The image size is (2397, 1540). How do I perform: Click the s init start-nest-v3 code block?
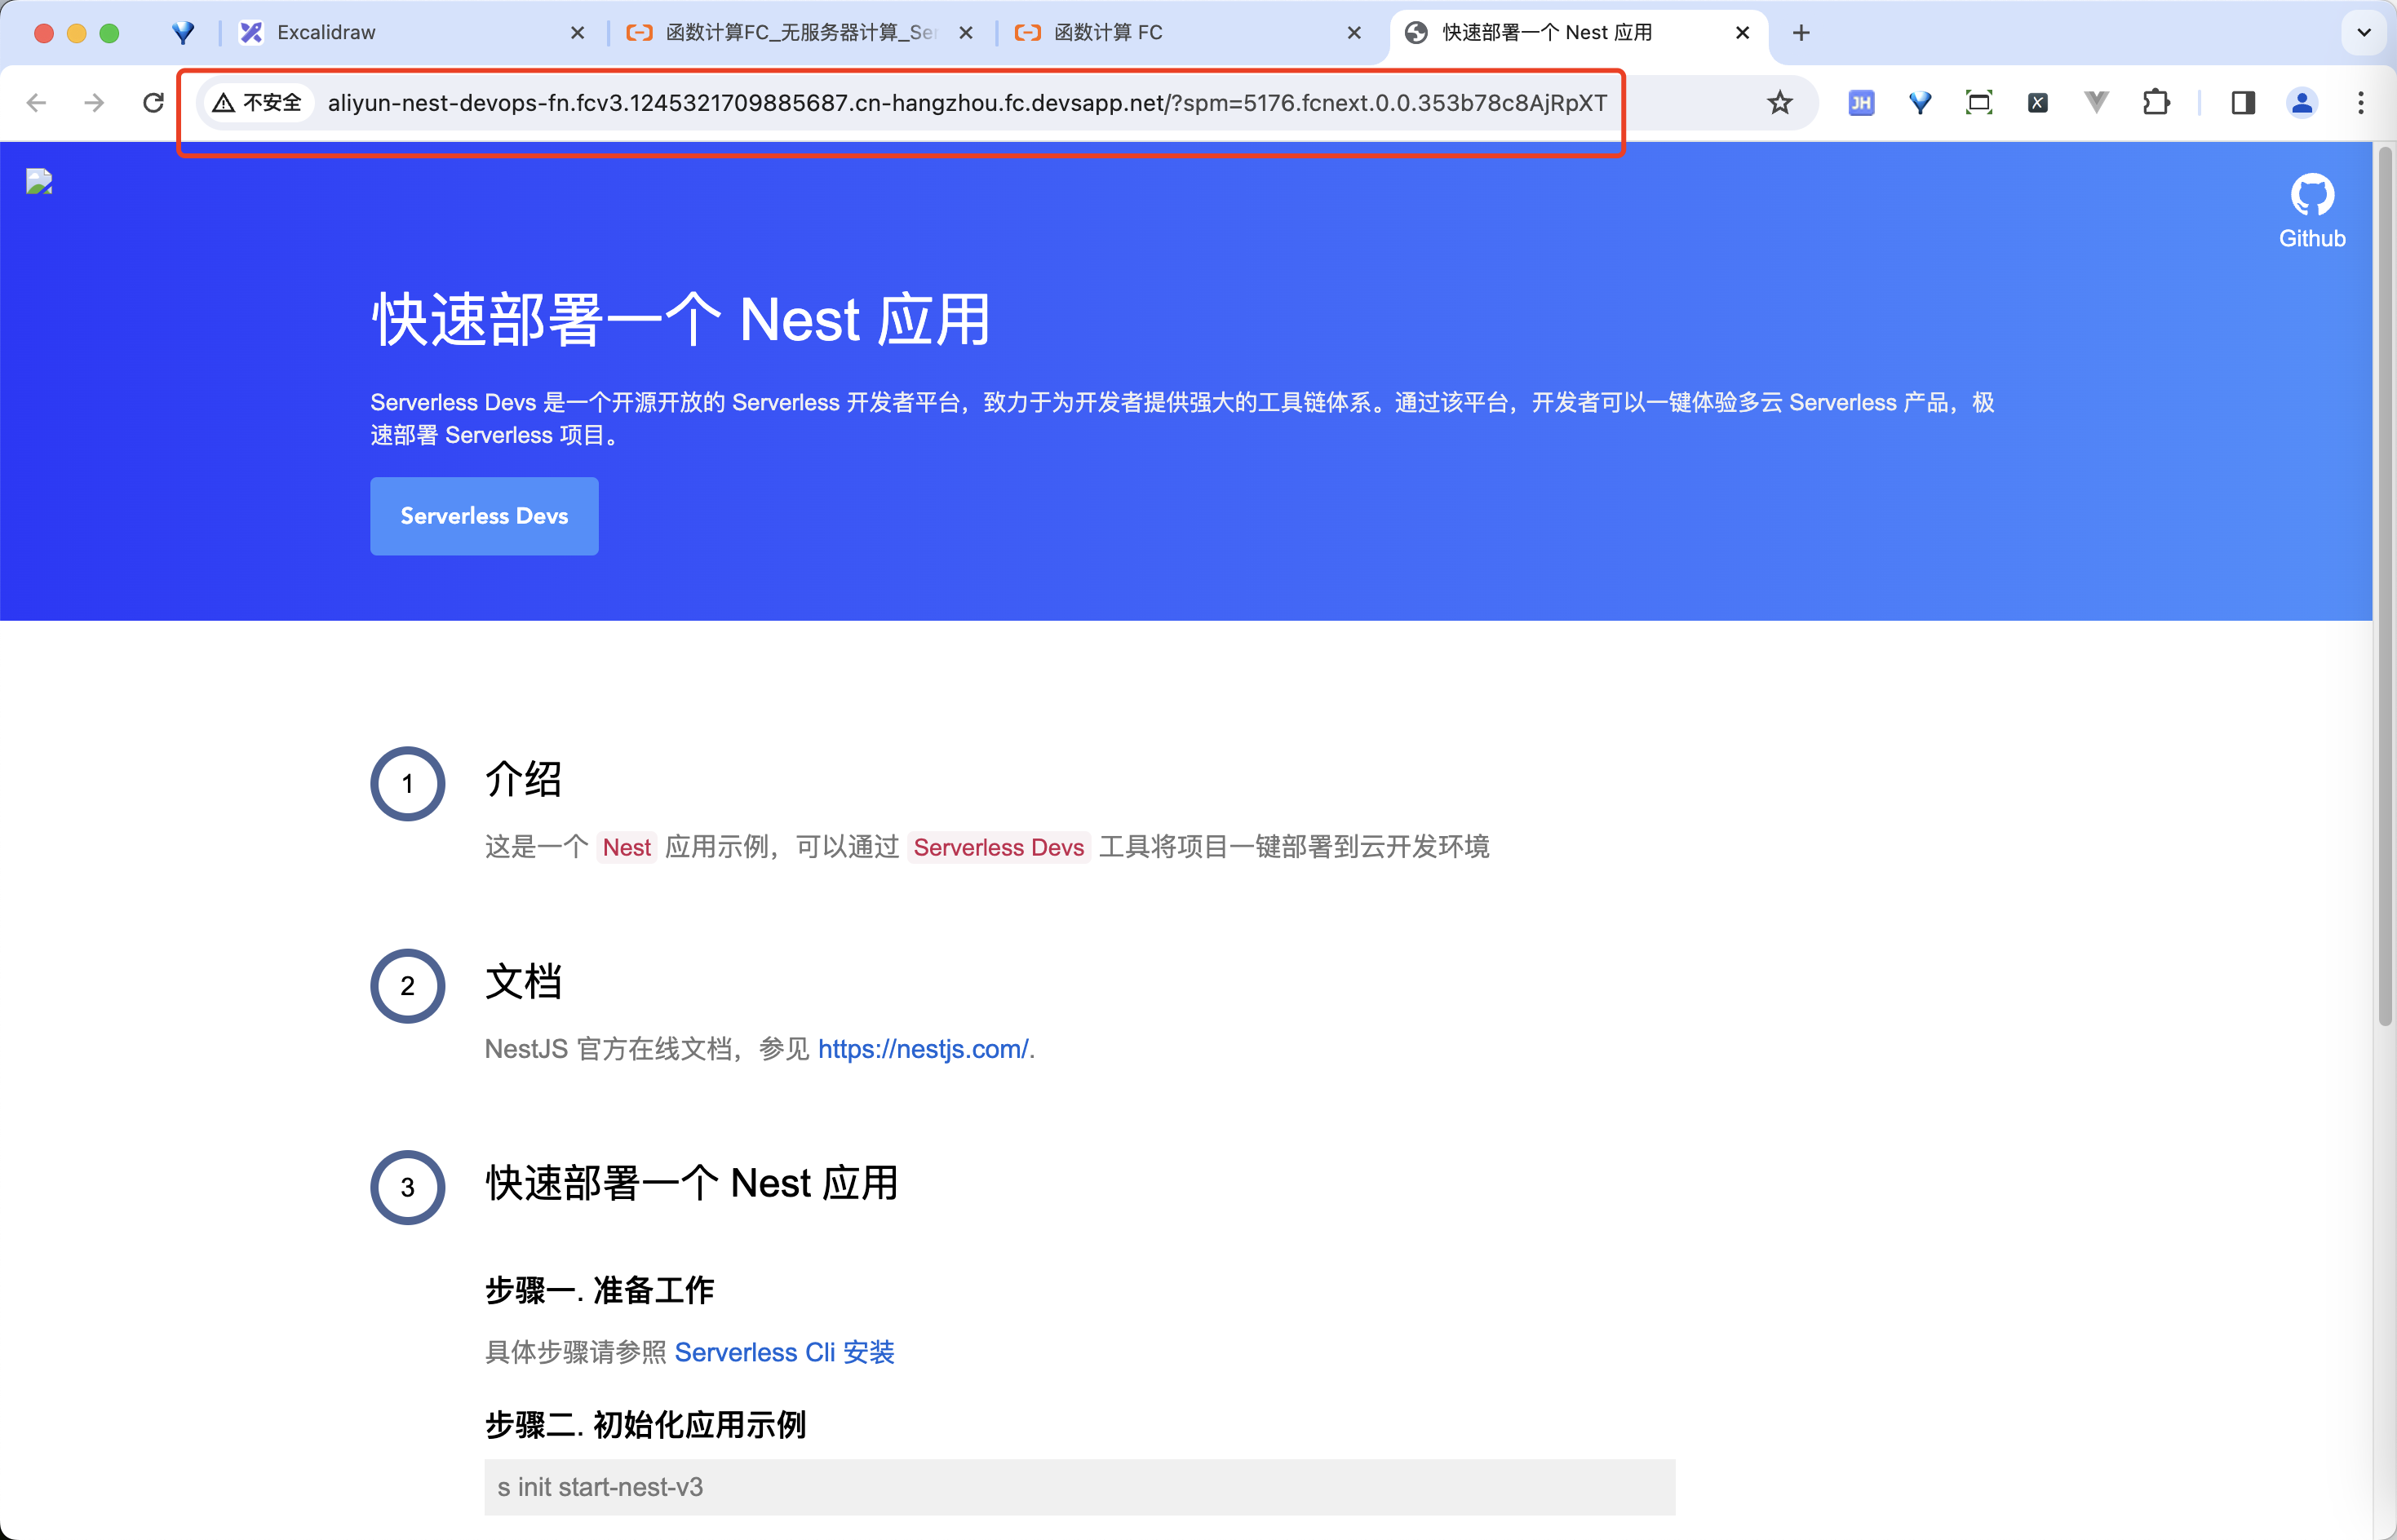click(x=1080, y=1487)
